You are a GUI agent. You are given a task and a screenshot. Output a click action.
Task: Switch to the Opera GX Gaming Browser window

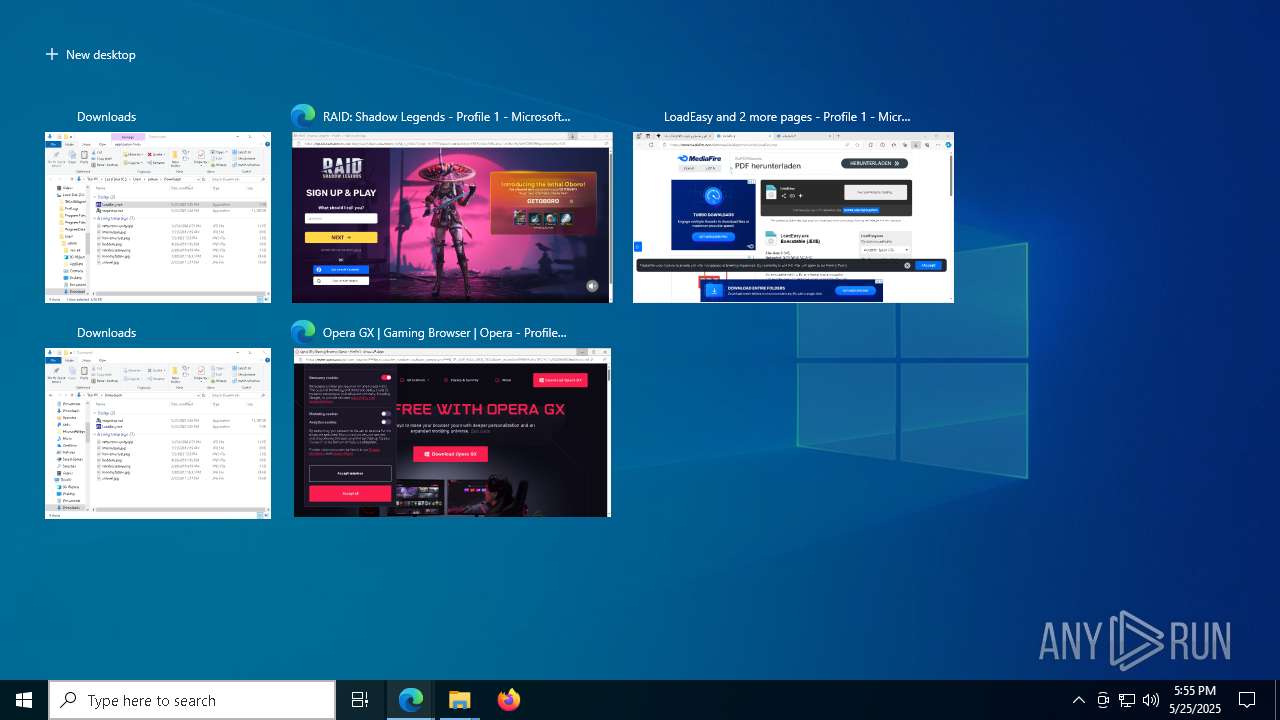click(x=452, y=433)
